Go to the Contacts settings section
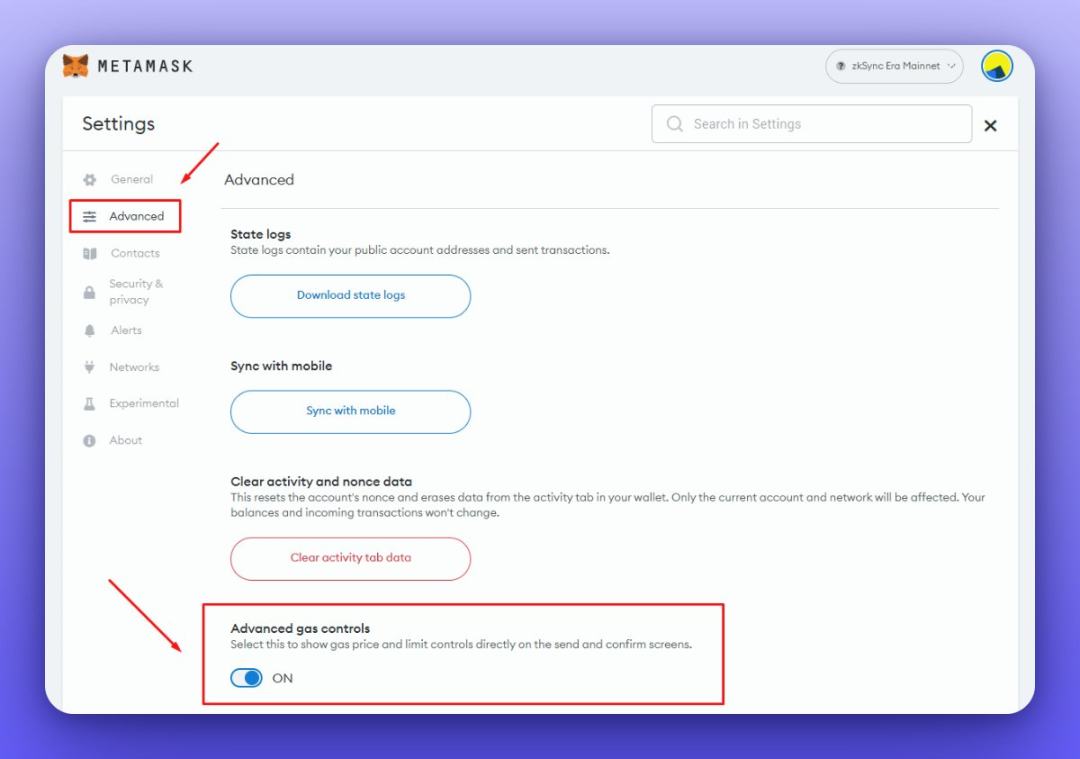This screenshot has width=1080, height=759. pos(135,254)
